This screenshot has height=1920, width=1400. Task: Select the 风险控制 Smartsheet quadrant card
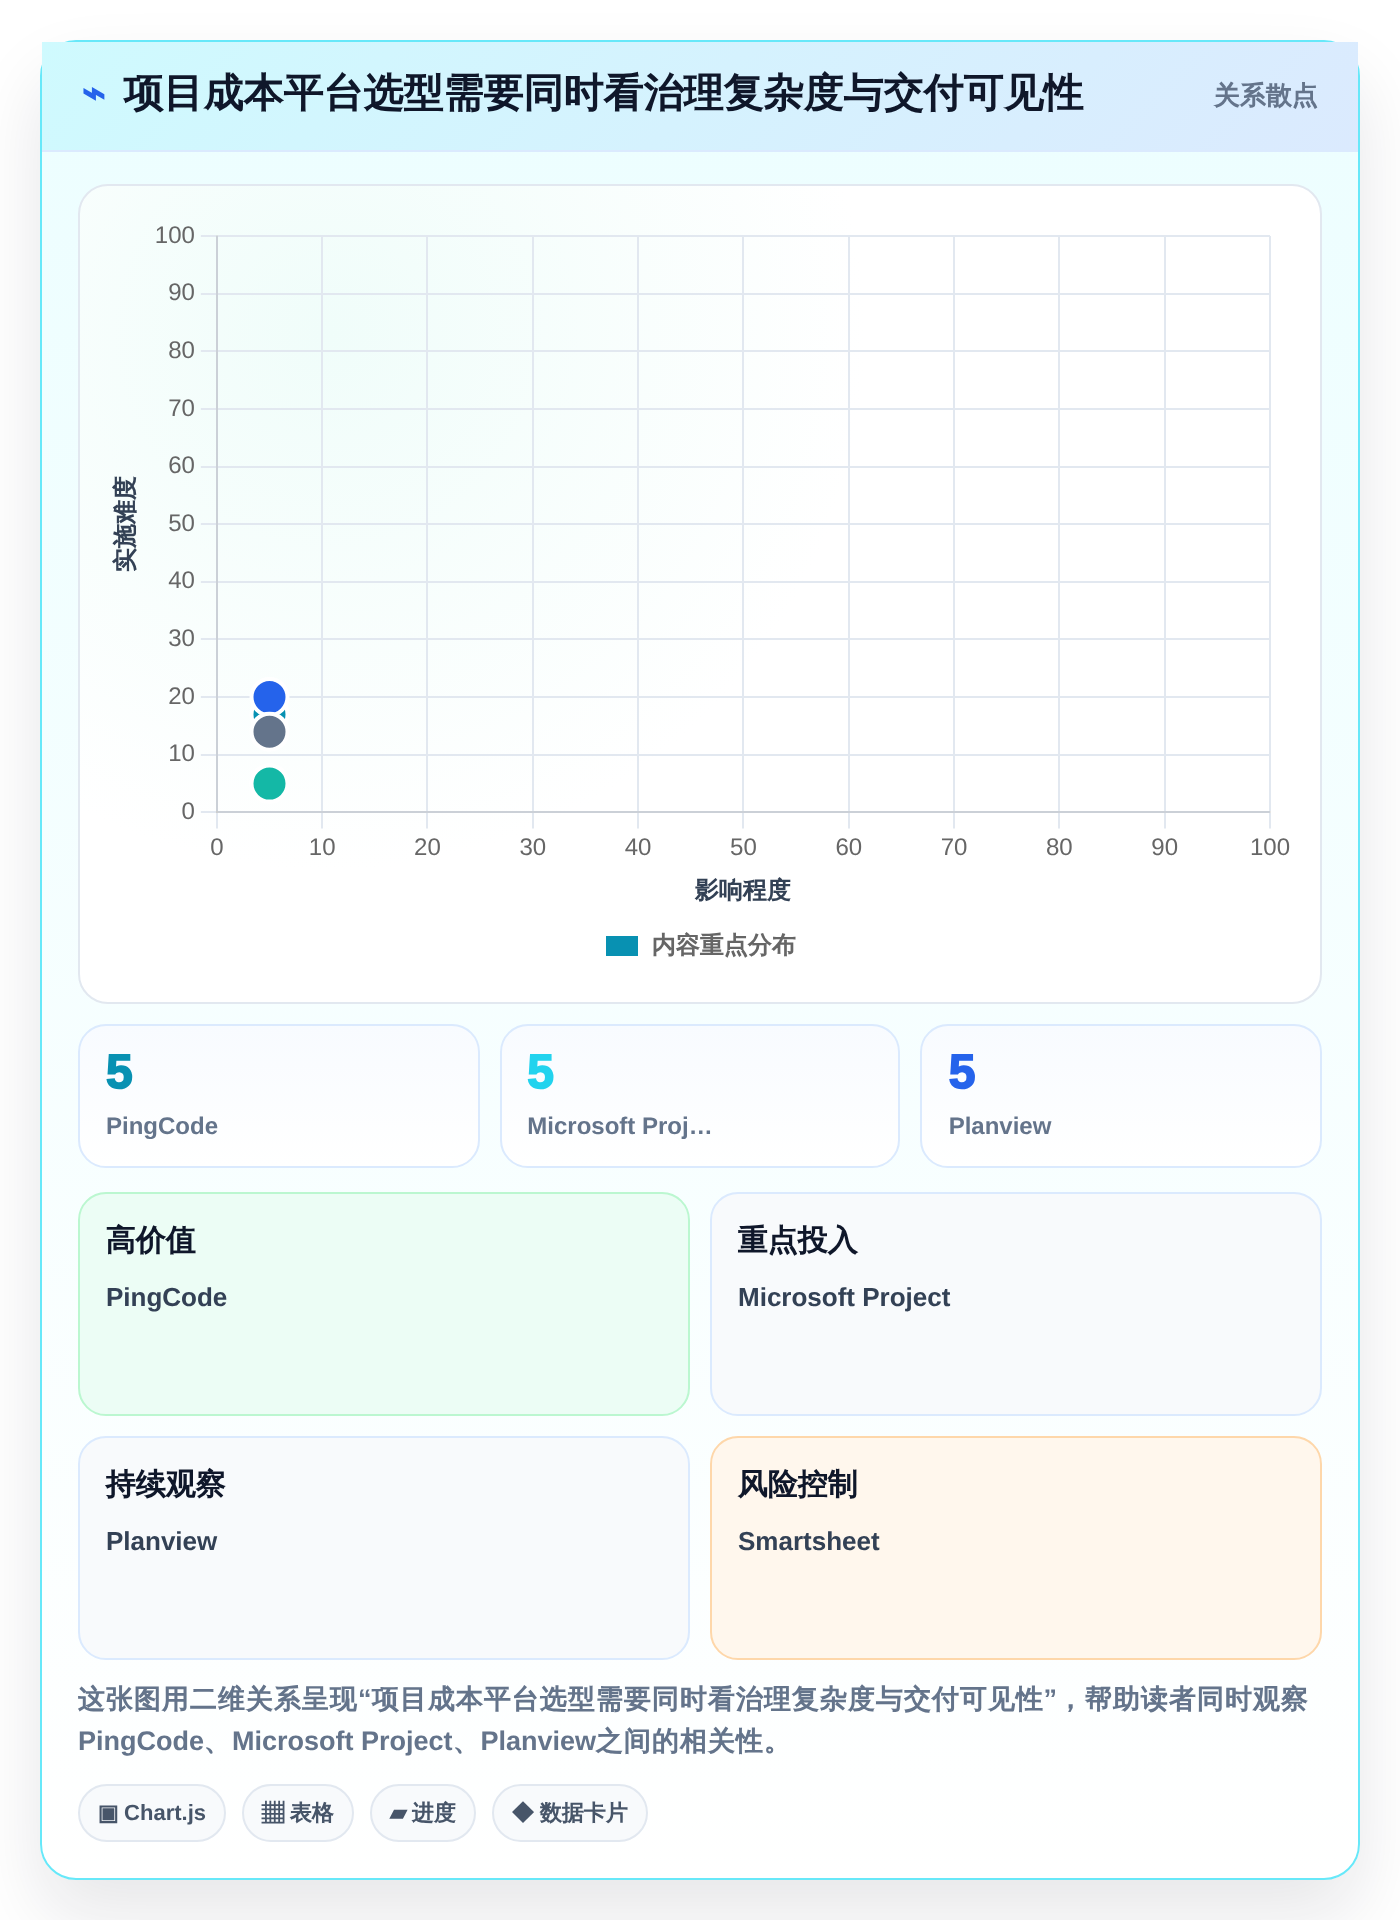tap(1016, 1548)
